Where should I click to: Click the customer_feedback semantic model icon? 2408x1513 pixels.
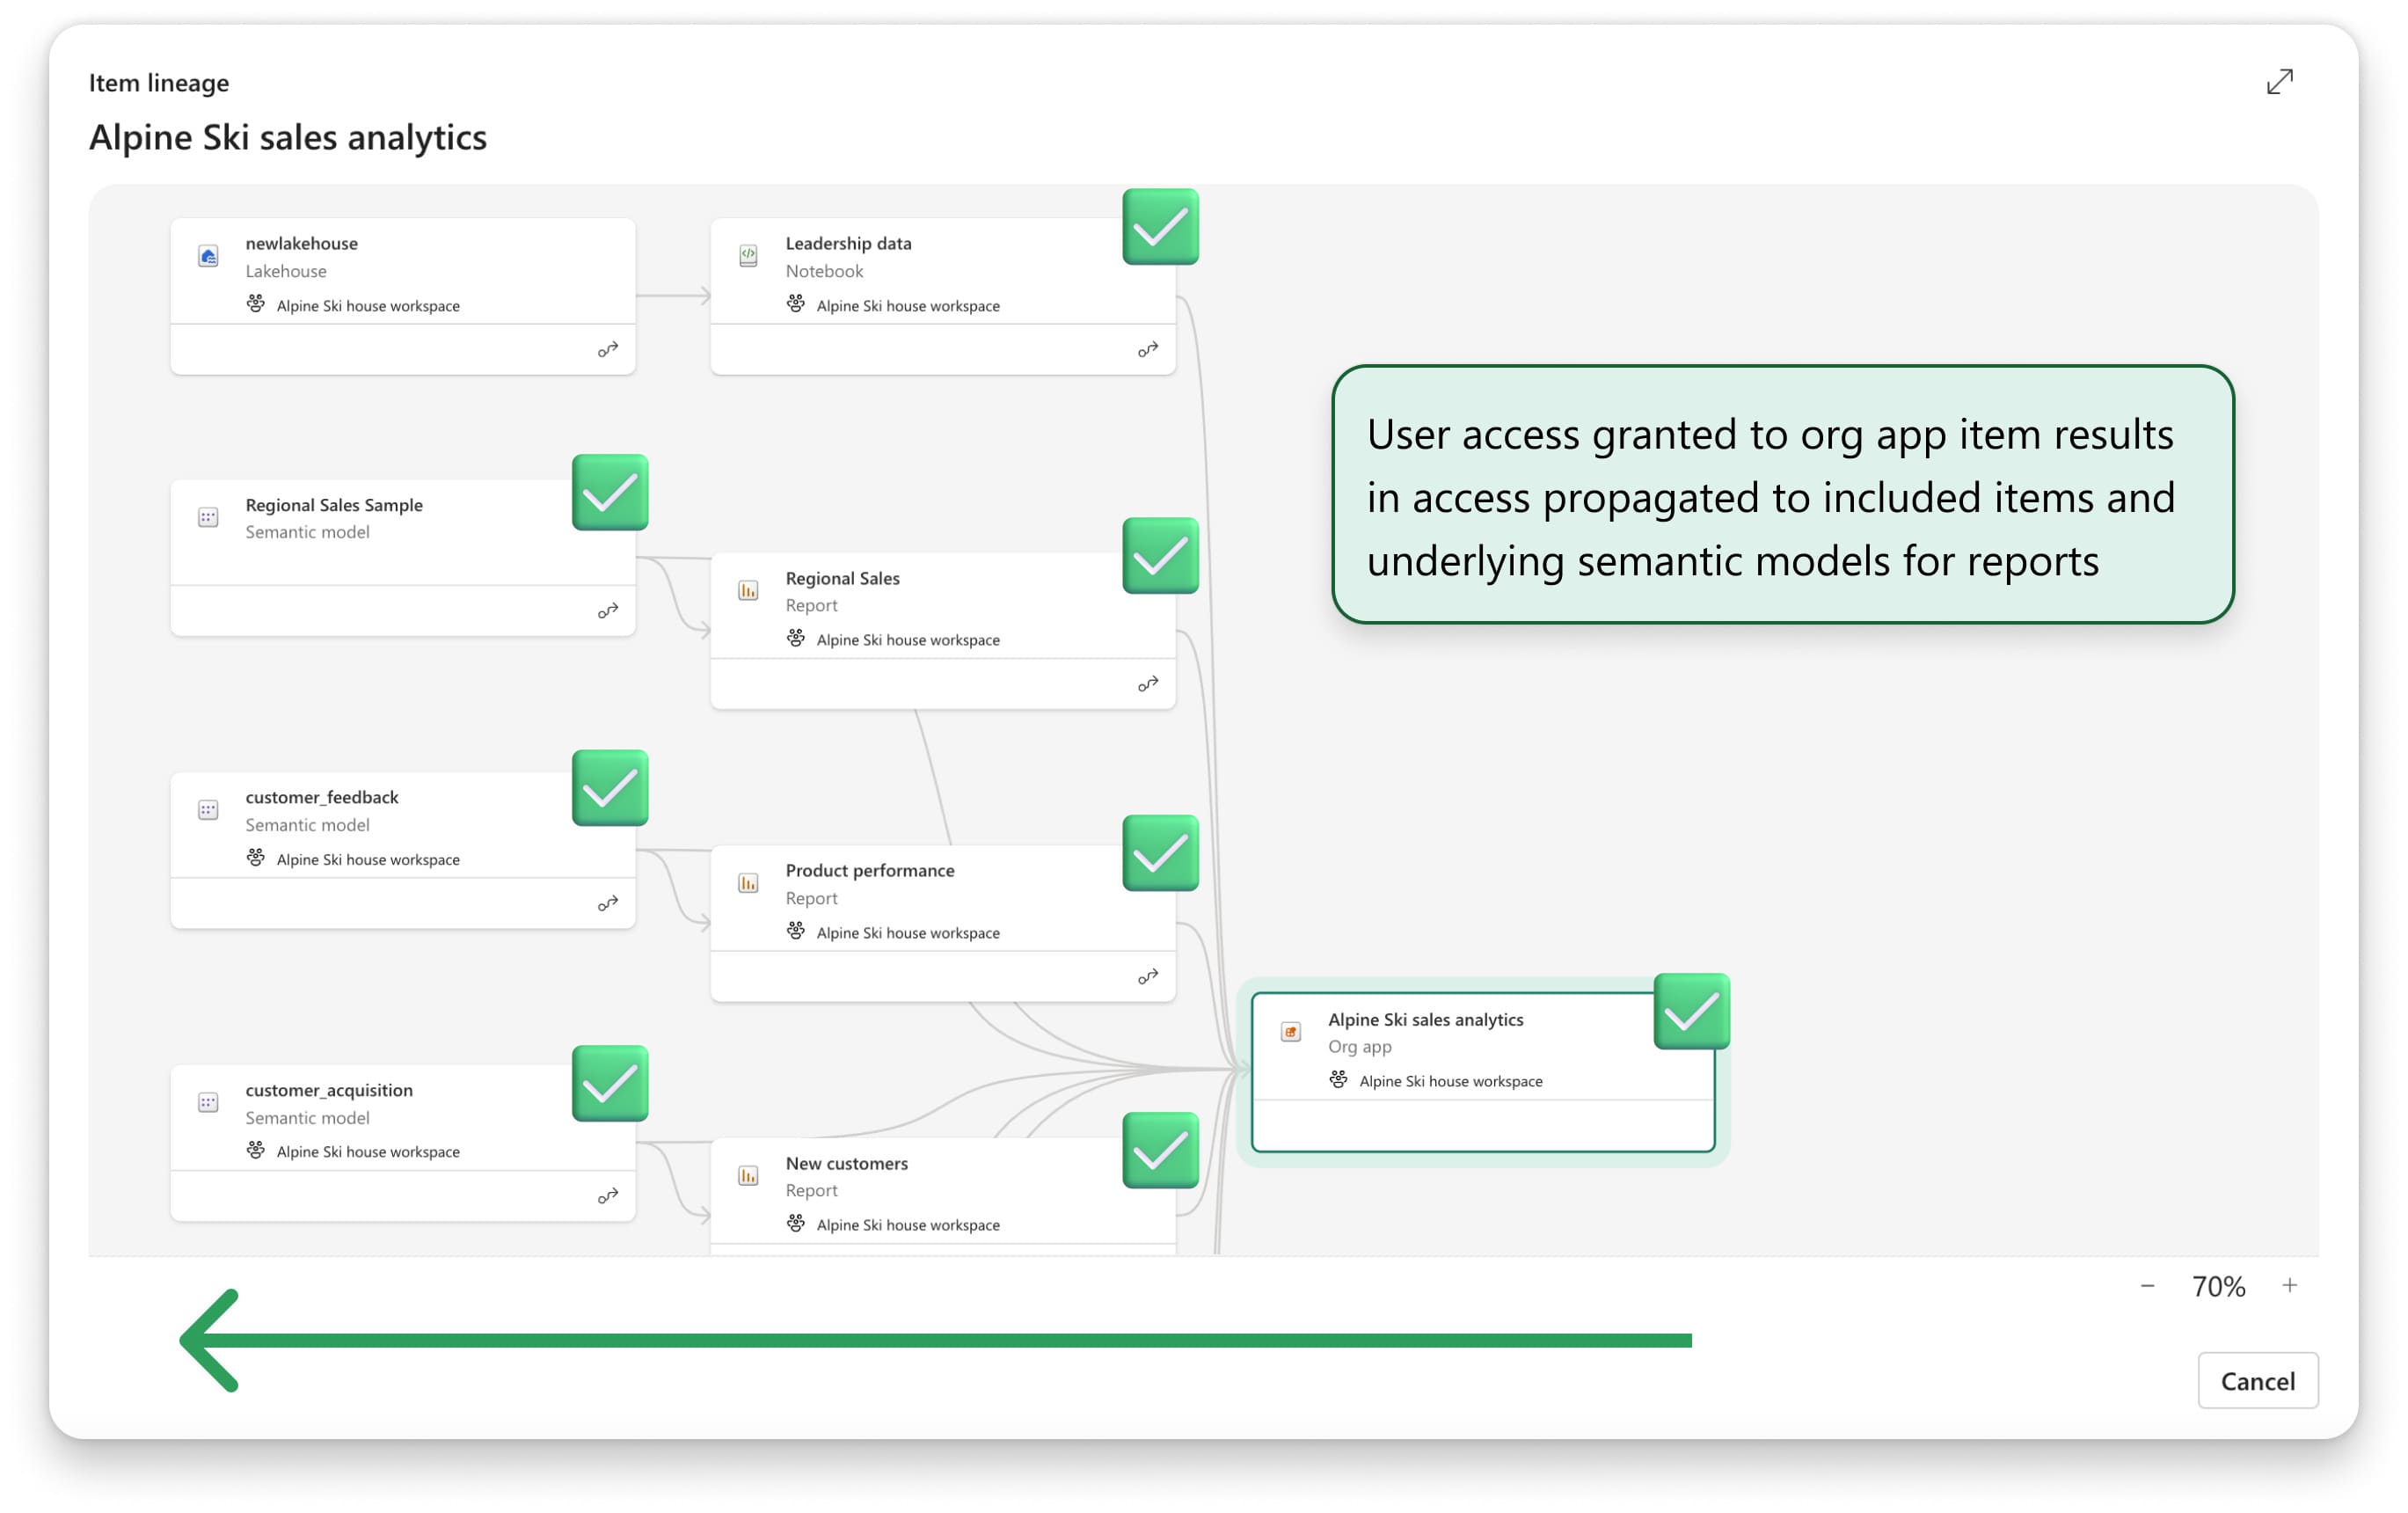tap(208, 811)
